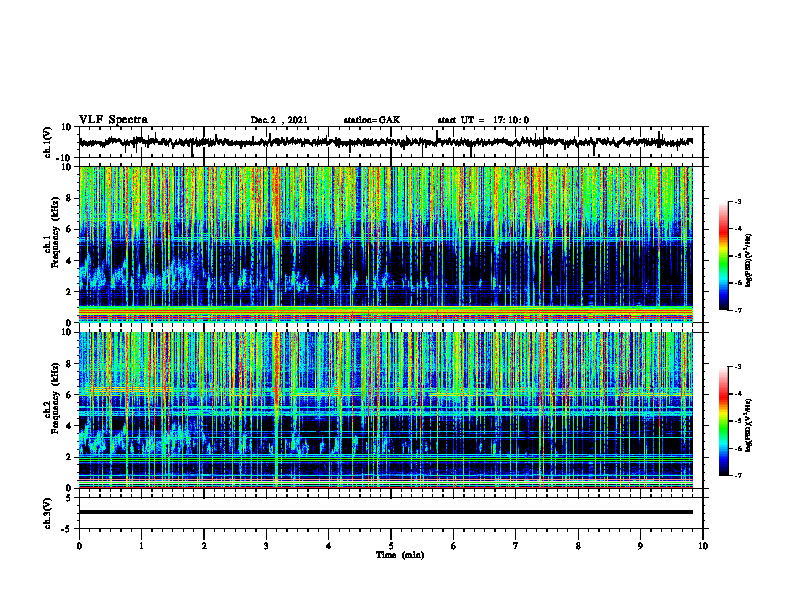Click the "-7" label on ch.2 color scale
The height and width of the screenshot is (612, 792).
pyautogui.click(x=737, y=476)
